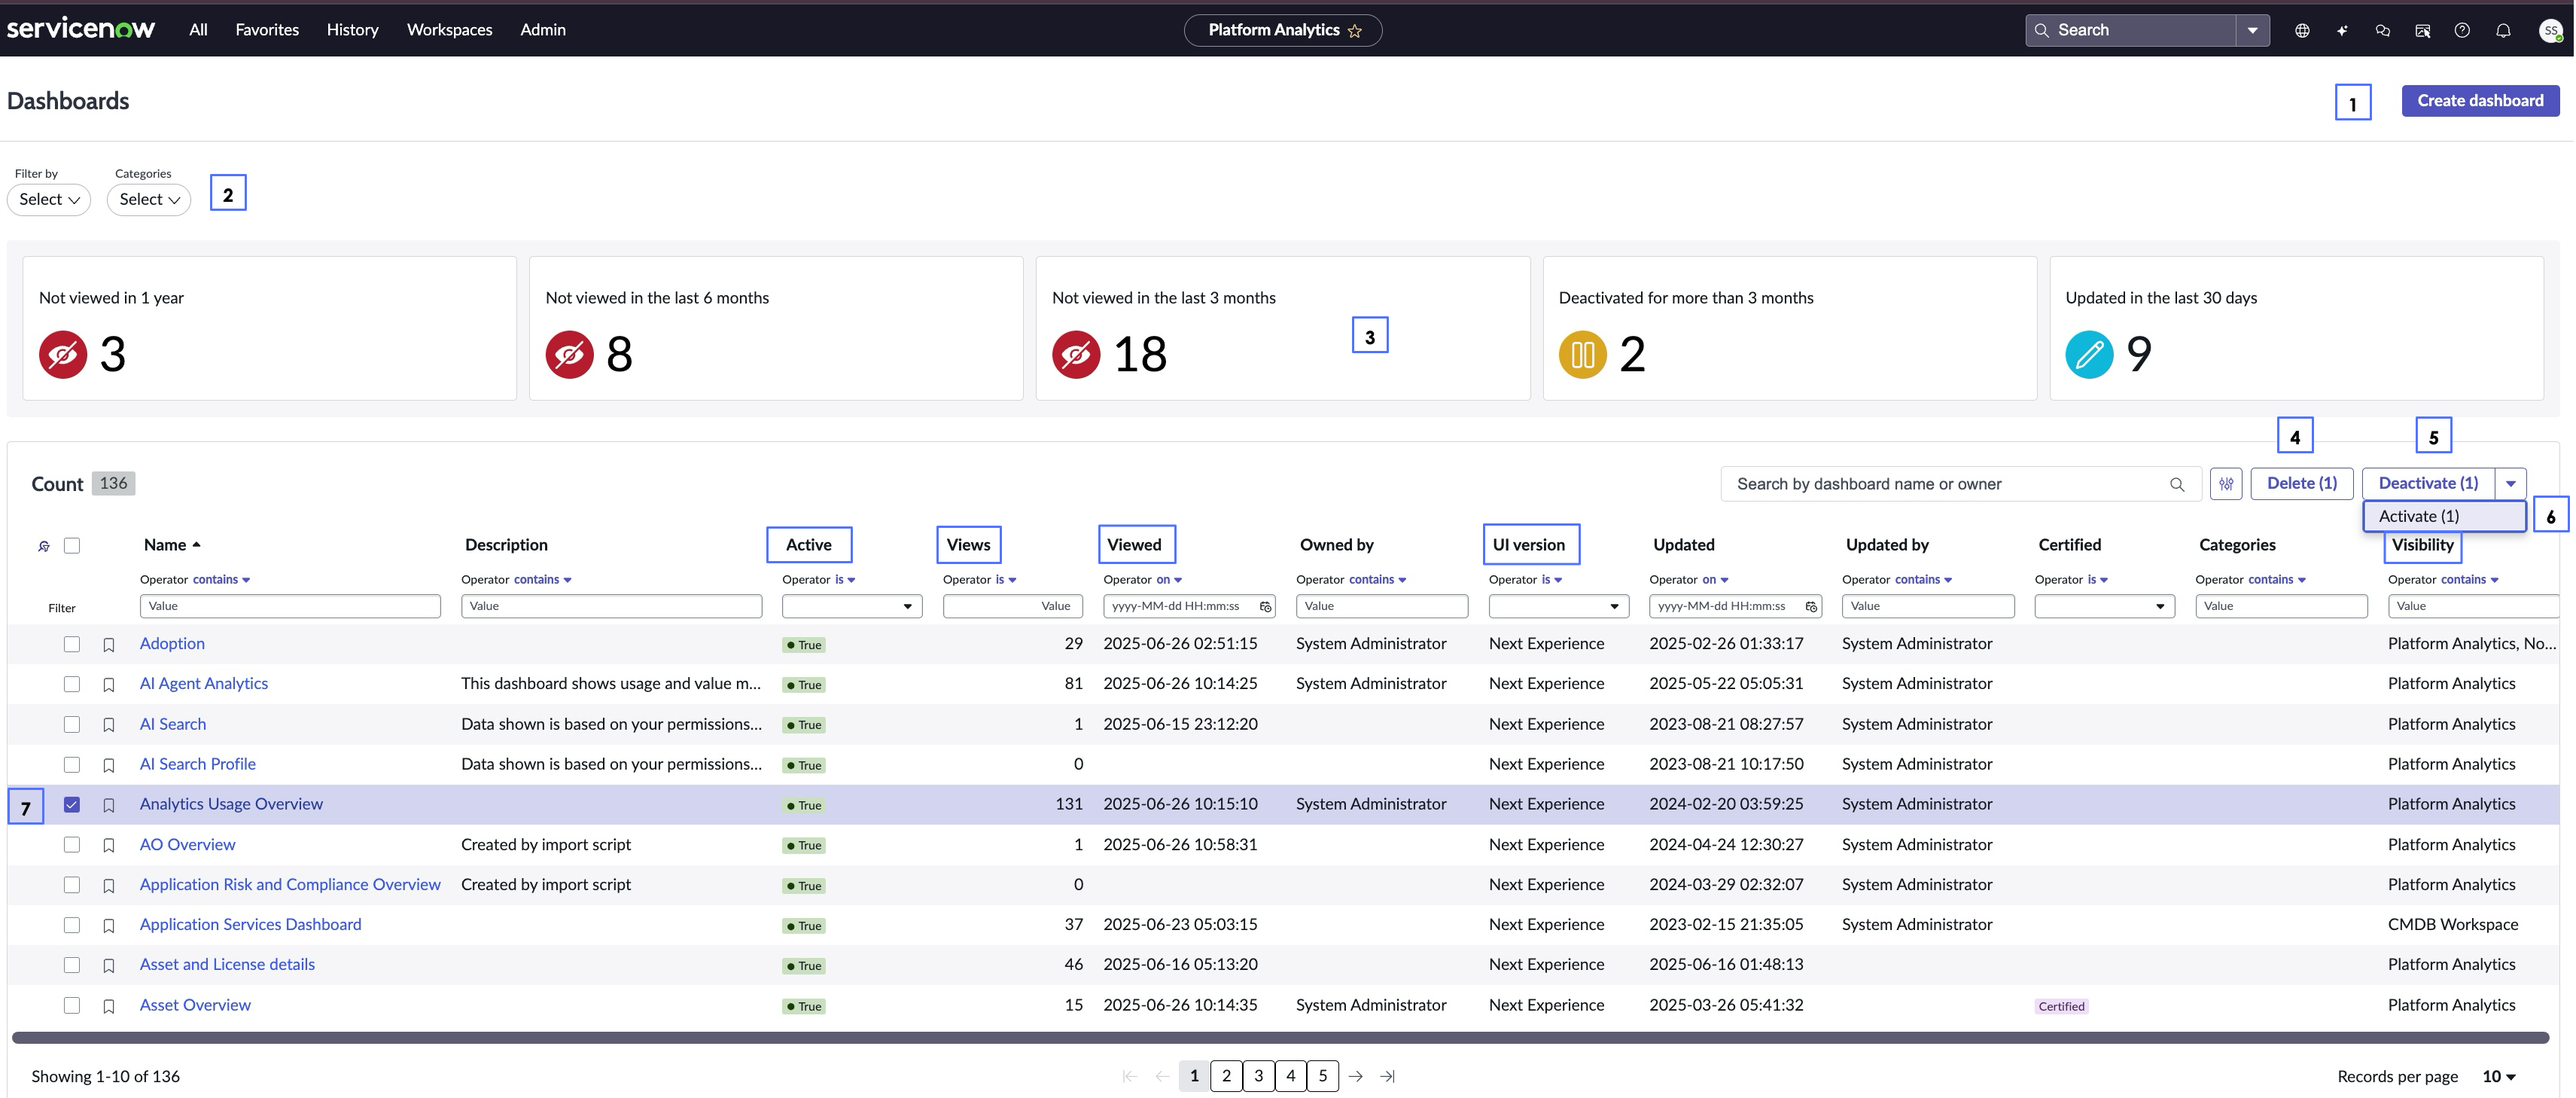Open the sparkle AI assistant icon
This screenshot has height=1098, width=2576.
tap(2342, 31)
